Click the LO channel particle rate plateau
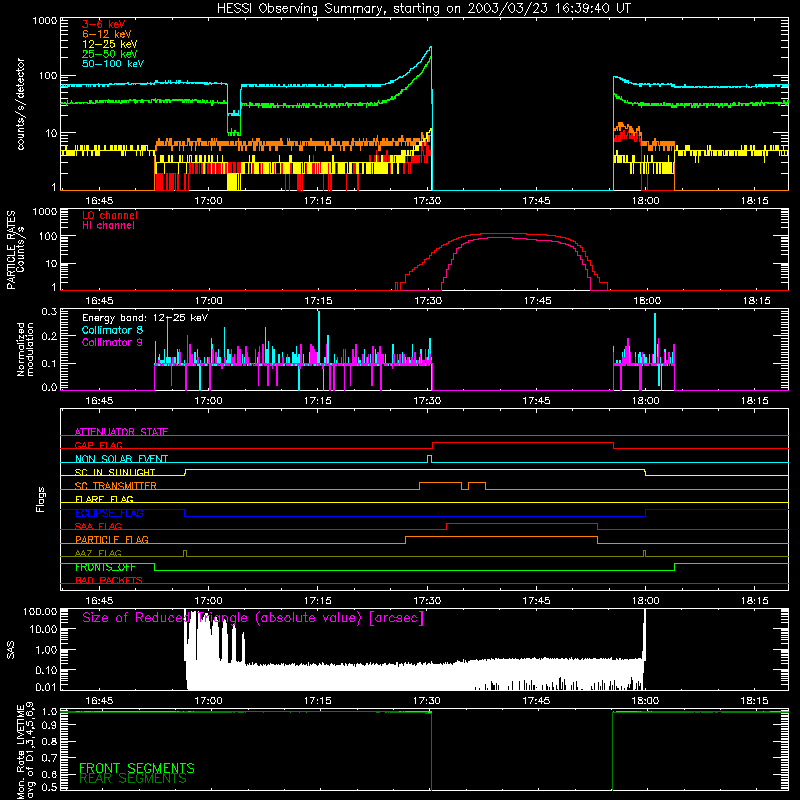This screenshot has height=800, width=800. 505,234
